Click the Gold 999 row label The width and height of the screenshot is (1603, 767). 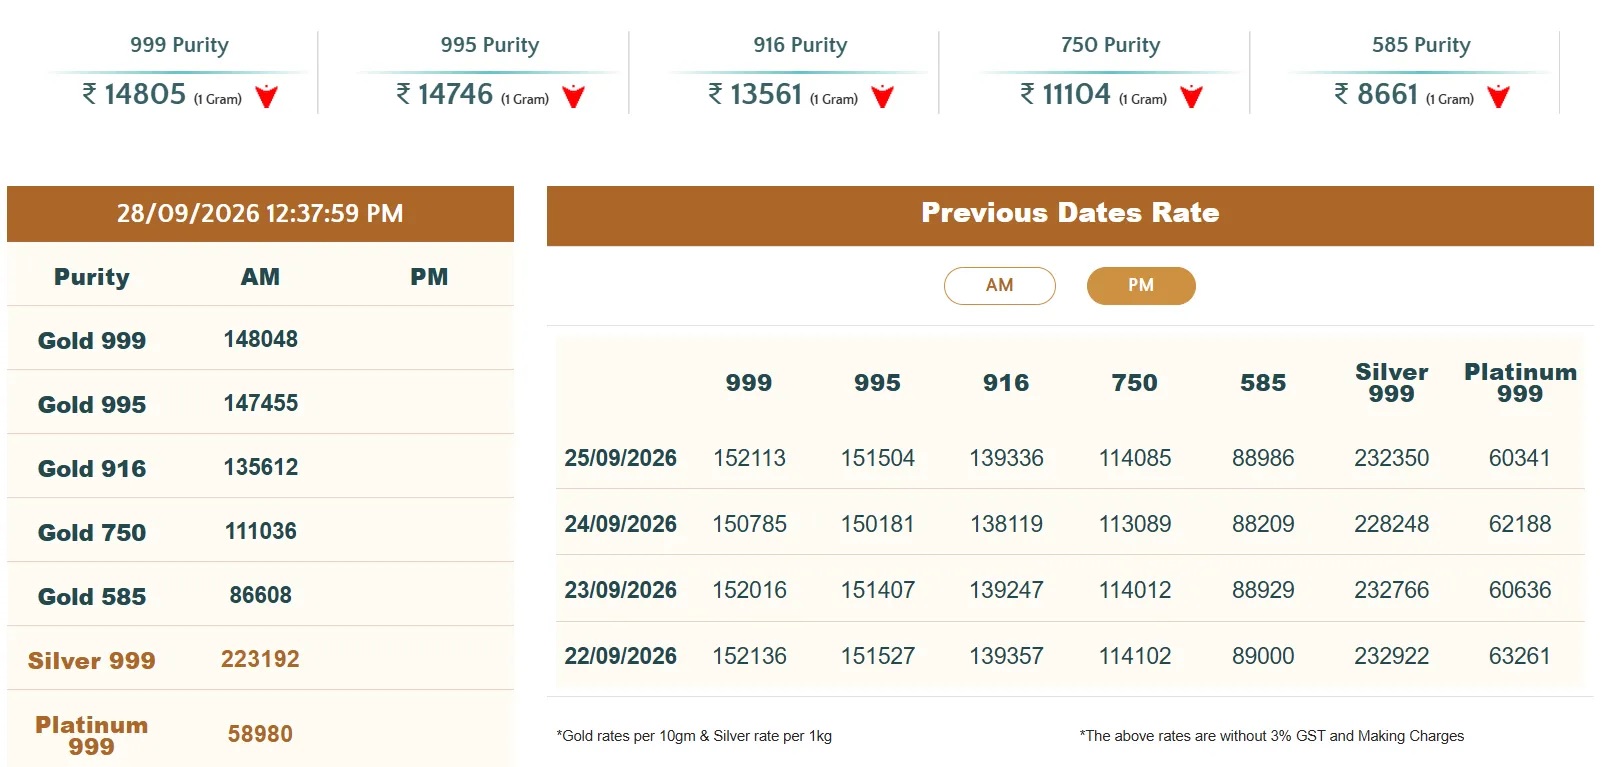(92, 340)
